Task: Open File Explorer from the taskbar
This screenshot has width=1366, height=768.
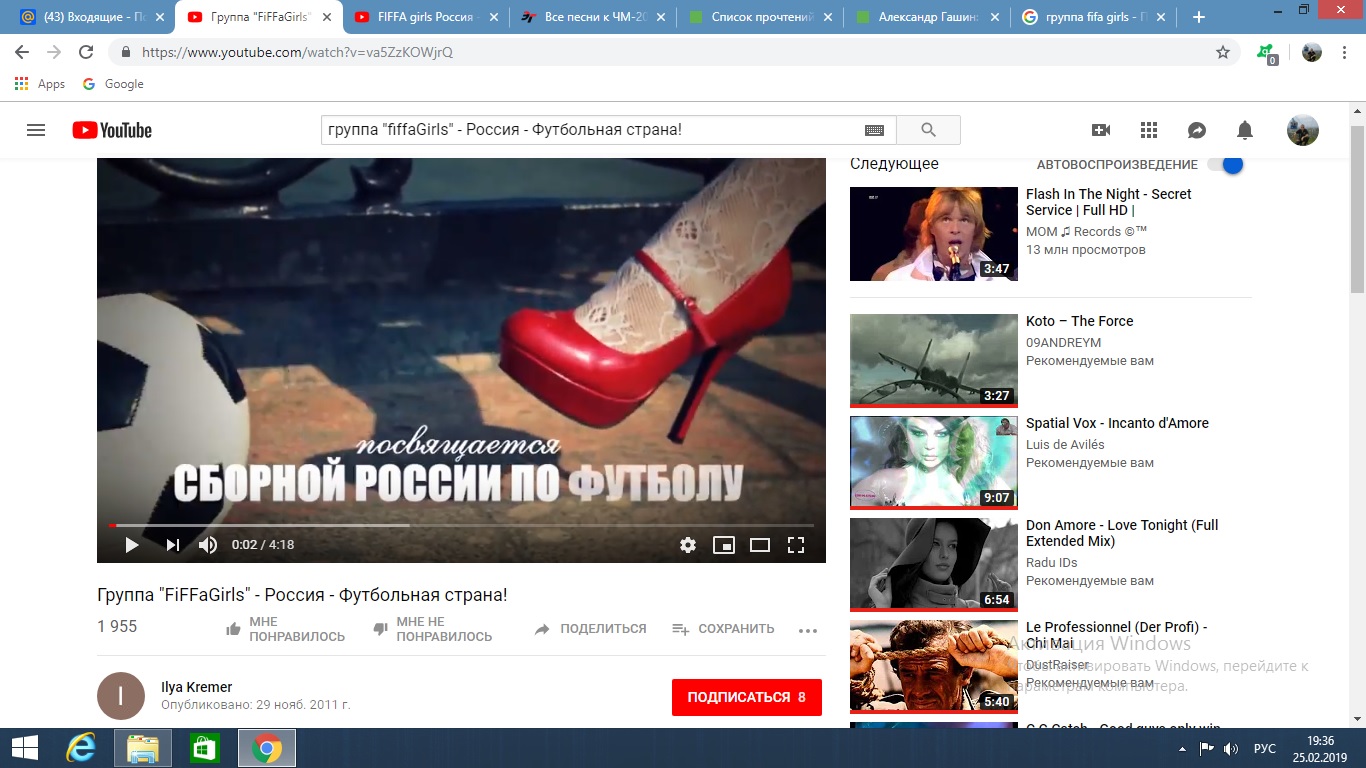Action: [143, 748]
